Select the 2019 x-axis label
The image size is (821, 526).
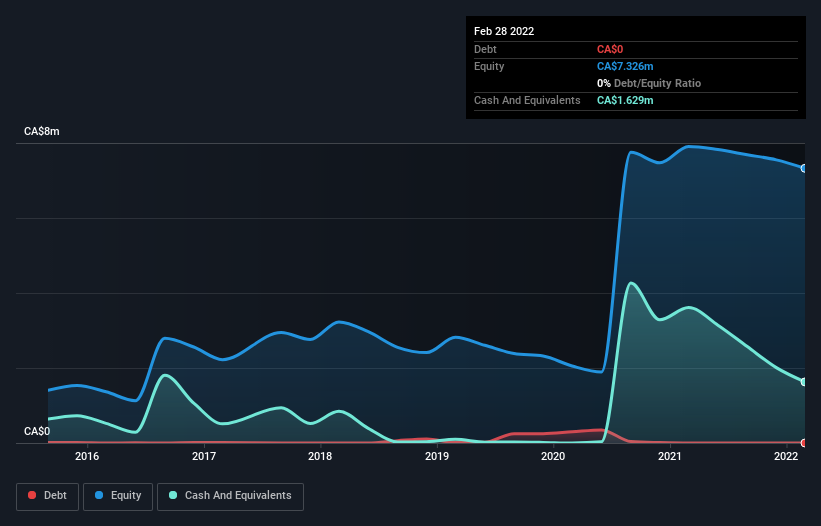point(437,456)
